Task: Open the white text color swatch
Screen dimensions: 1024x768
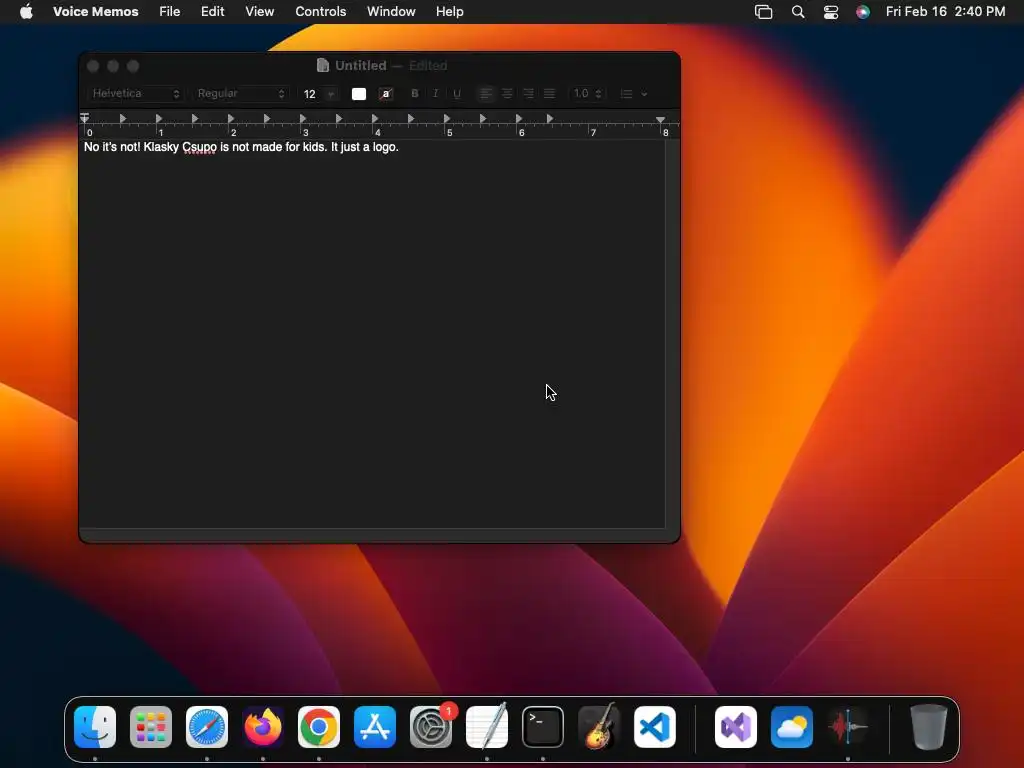Action: tap(359, 94)
